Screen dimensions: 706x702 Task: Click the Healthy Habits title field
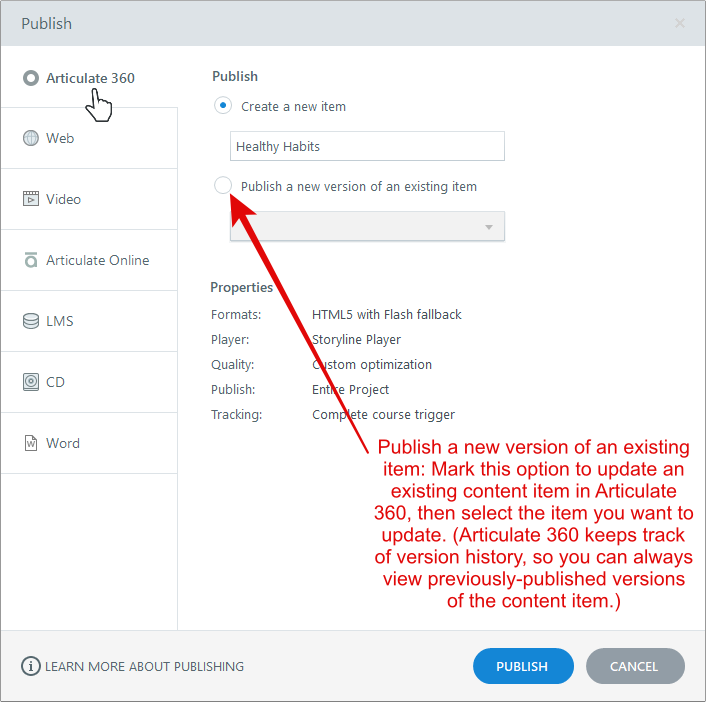tap(367, 146)
